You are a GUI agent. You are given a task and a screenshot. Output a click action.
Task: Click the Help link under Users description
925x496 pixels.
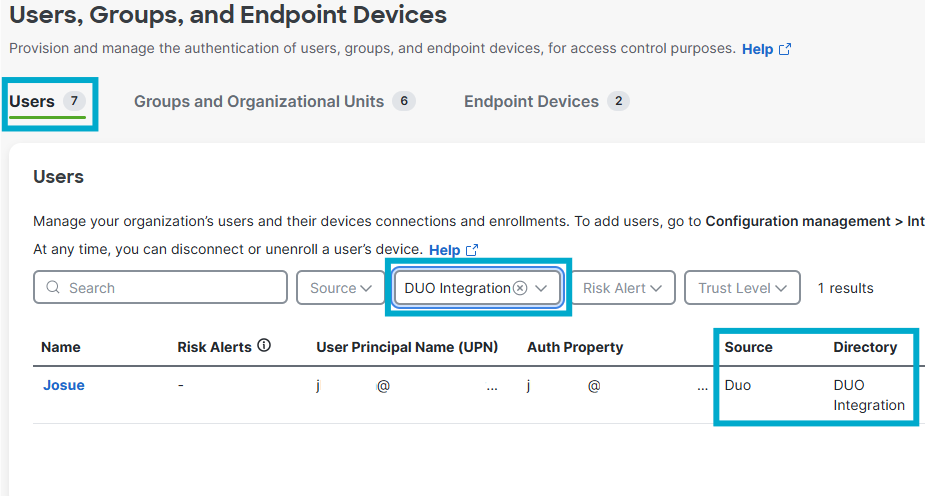click(444, 250)
